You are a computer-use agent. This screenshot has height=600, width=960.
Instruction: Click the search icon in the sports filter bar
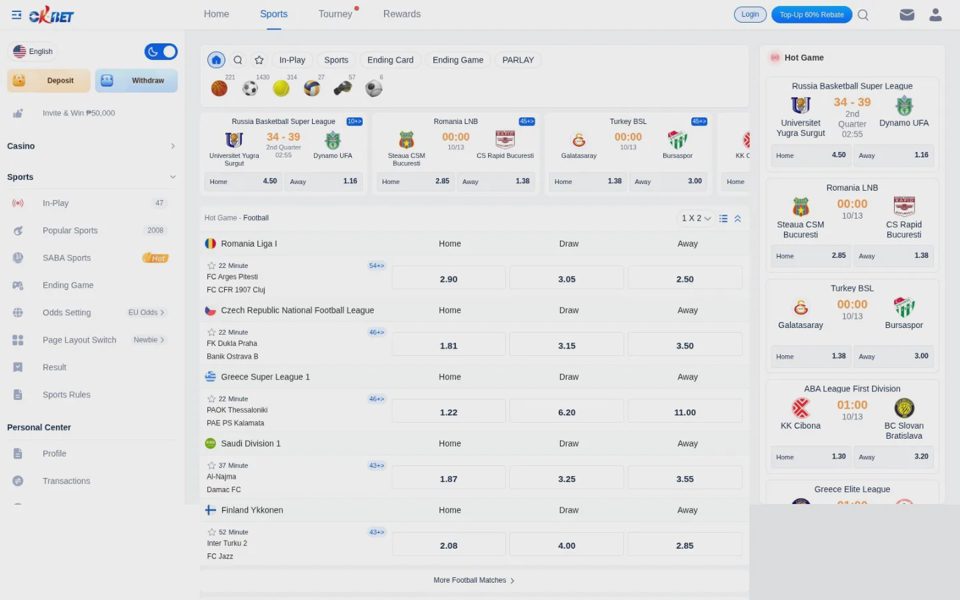click(238, 60)
